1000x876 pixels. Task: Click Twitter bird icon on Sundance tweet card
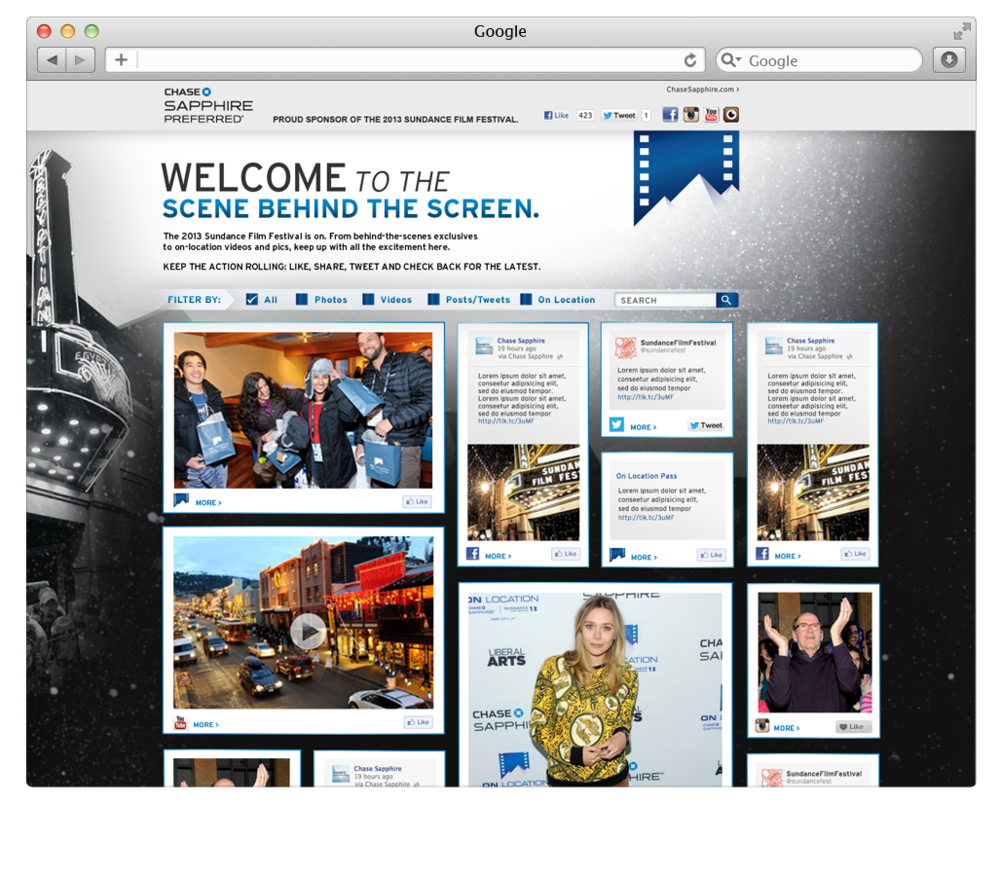tap(616, 425)
